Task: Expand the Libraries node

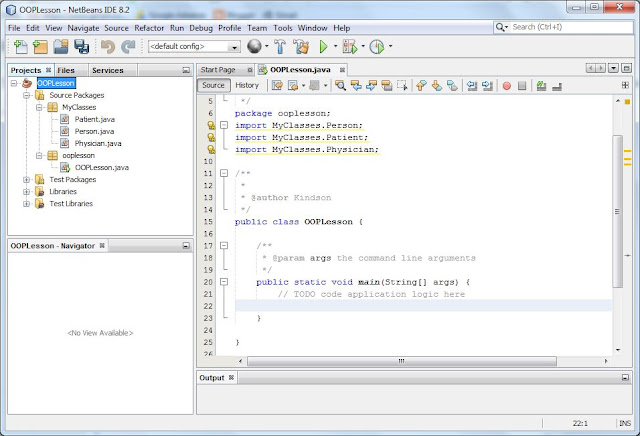Action: pos(27,191)
